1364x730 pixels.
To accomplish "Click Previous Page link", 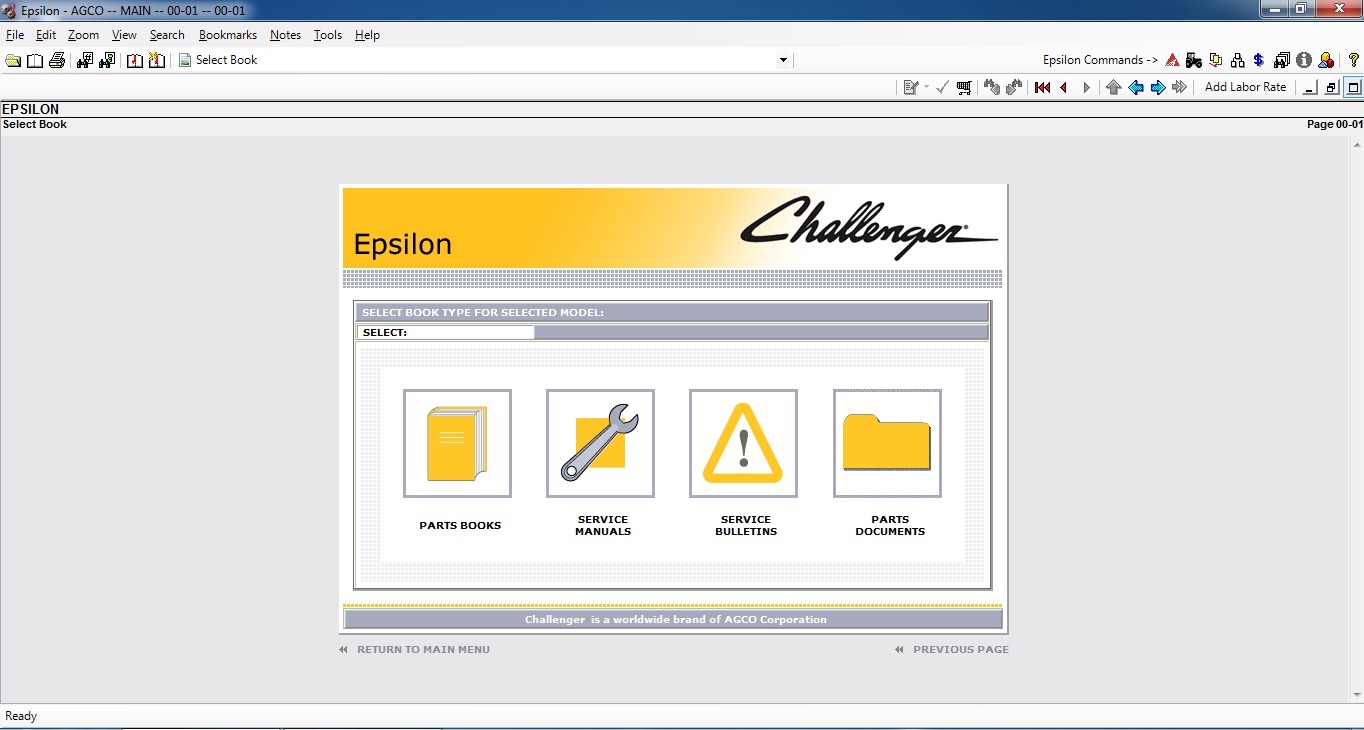I will pos(961,649).
